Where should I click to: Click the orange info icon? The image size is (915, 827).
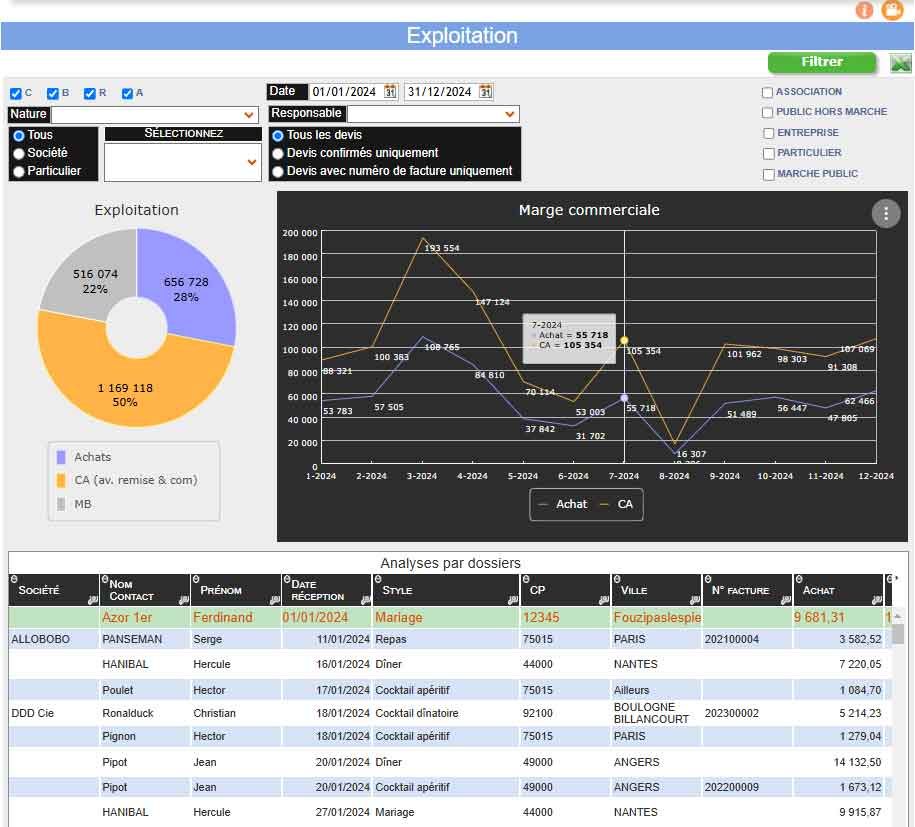pos(865,10)
